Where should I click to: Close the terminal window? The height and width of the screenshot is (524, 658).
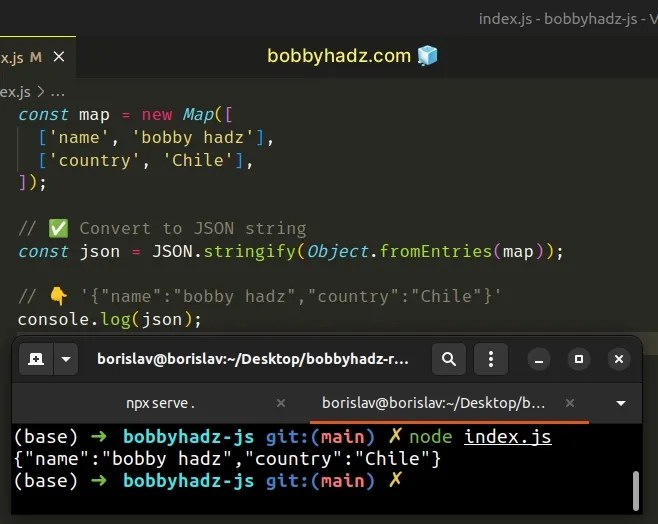619,359
